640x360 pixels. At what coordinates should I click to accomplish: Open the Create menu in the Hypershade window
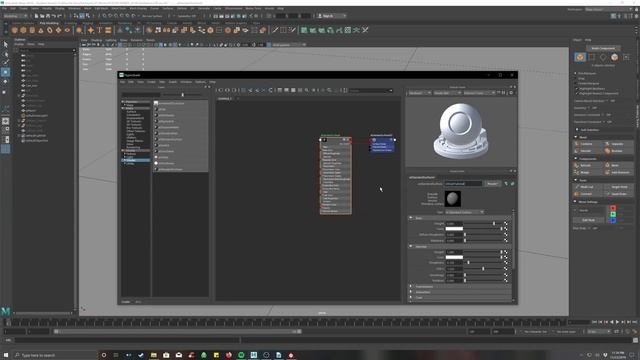151,82
